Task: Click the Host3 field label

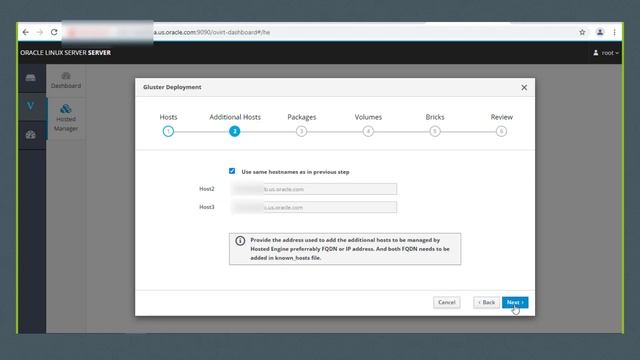Action: [x=207, y=207]
